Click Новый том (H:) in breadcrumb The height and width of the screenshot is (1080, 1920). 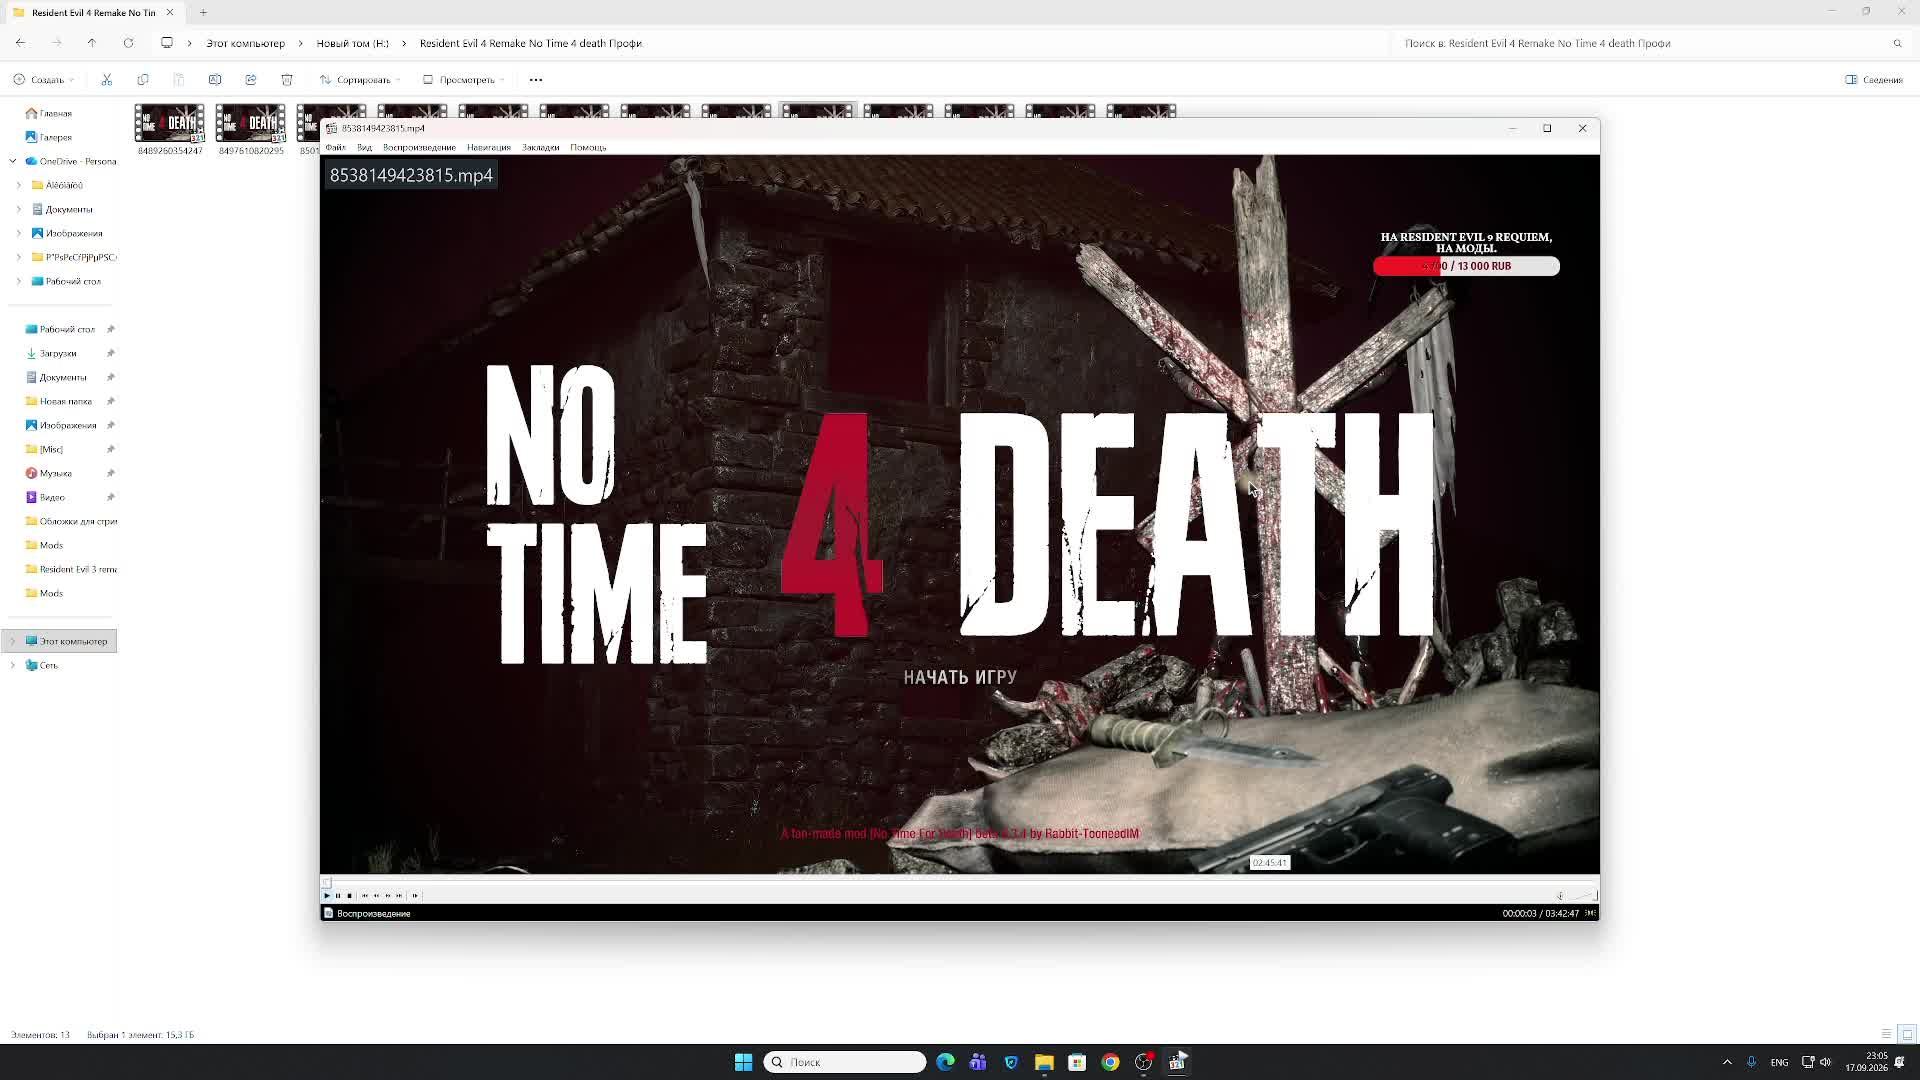(x=352, y=43)
